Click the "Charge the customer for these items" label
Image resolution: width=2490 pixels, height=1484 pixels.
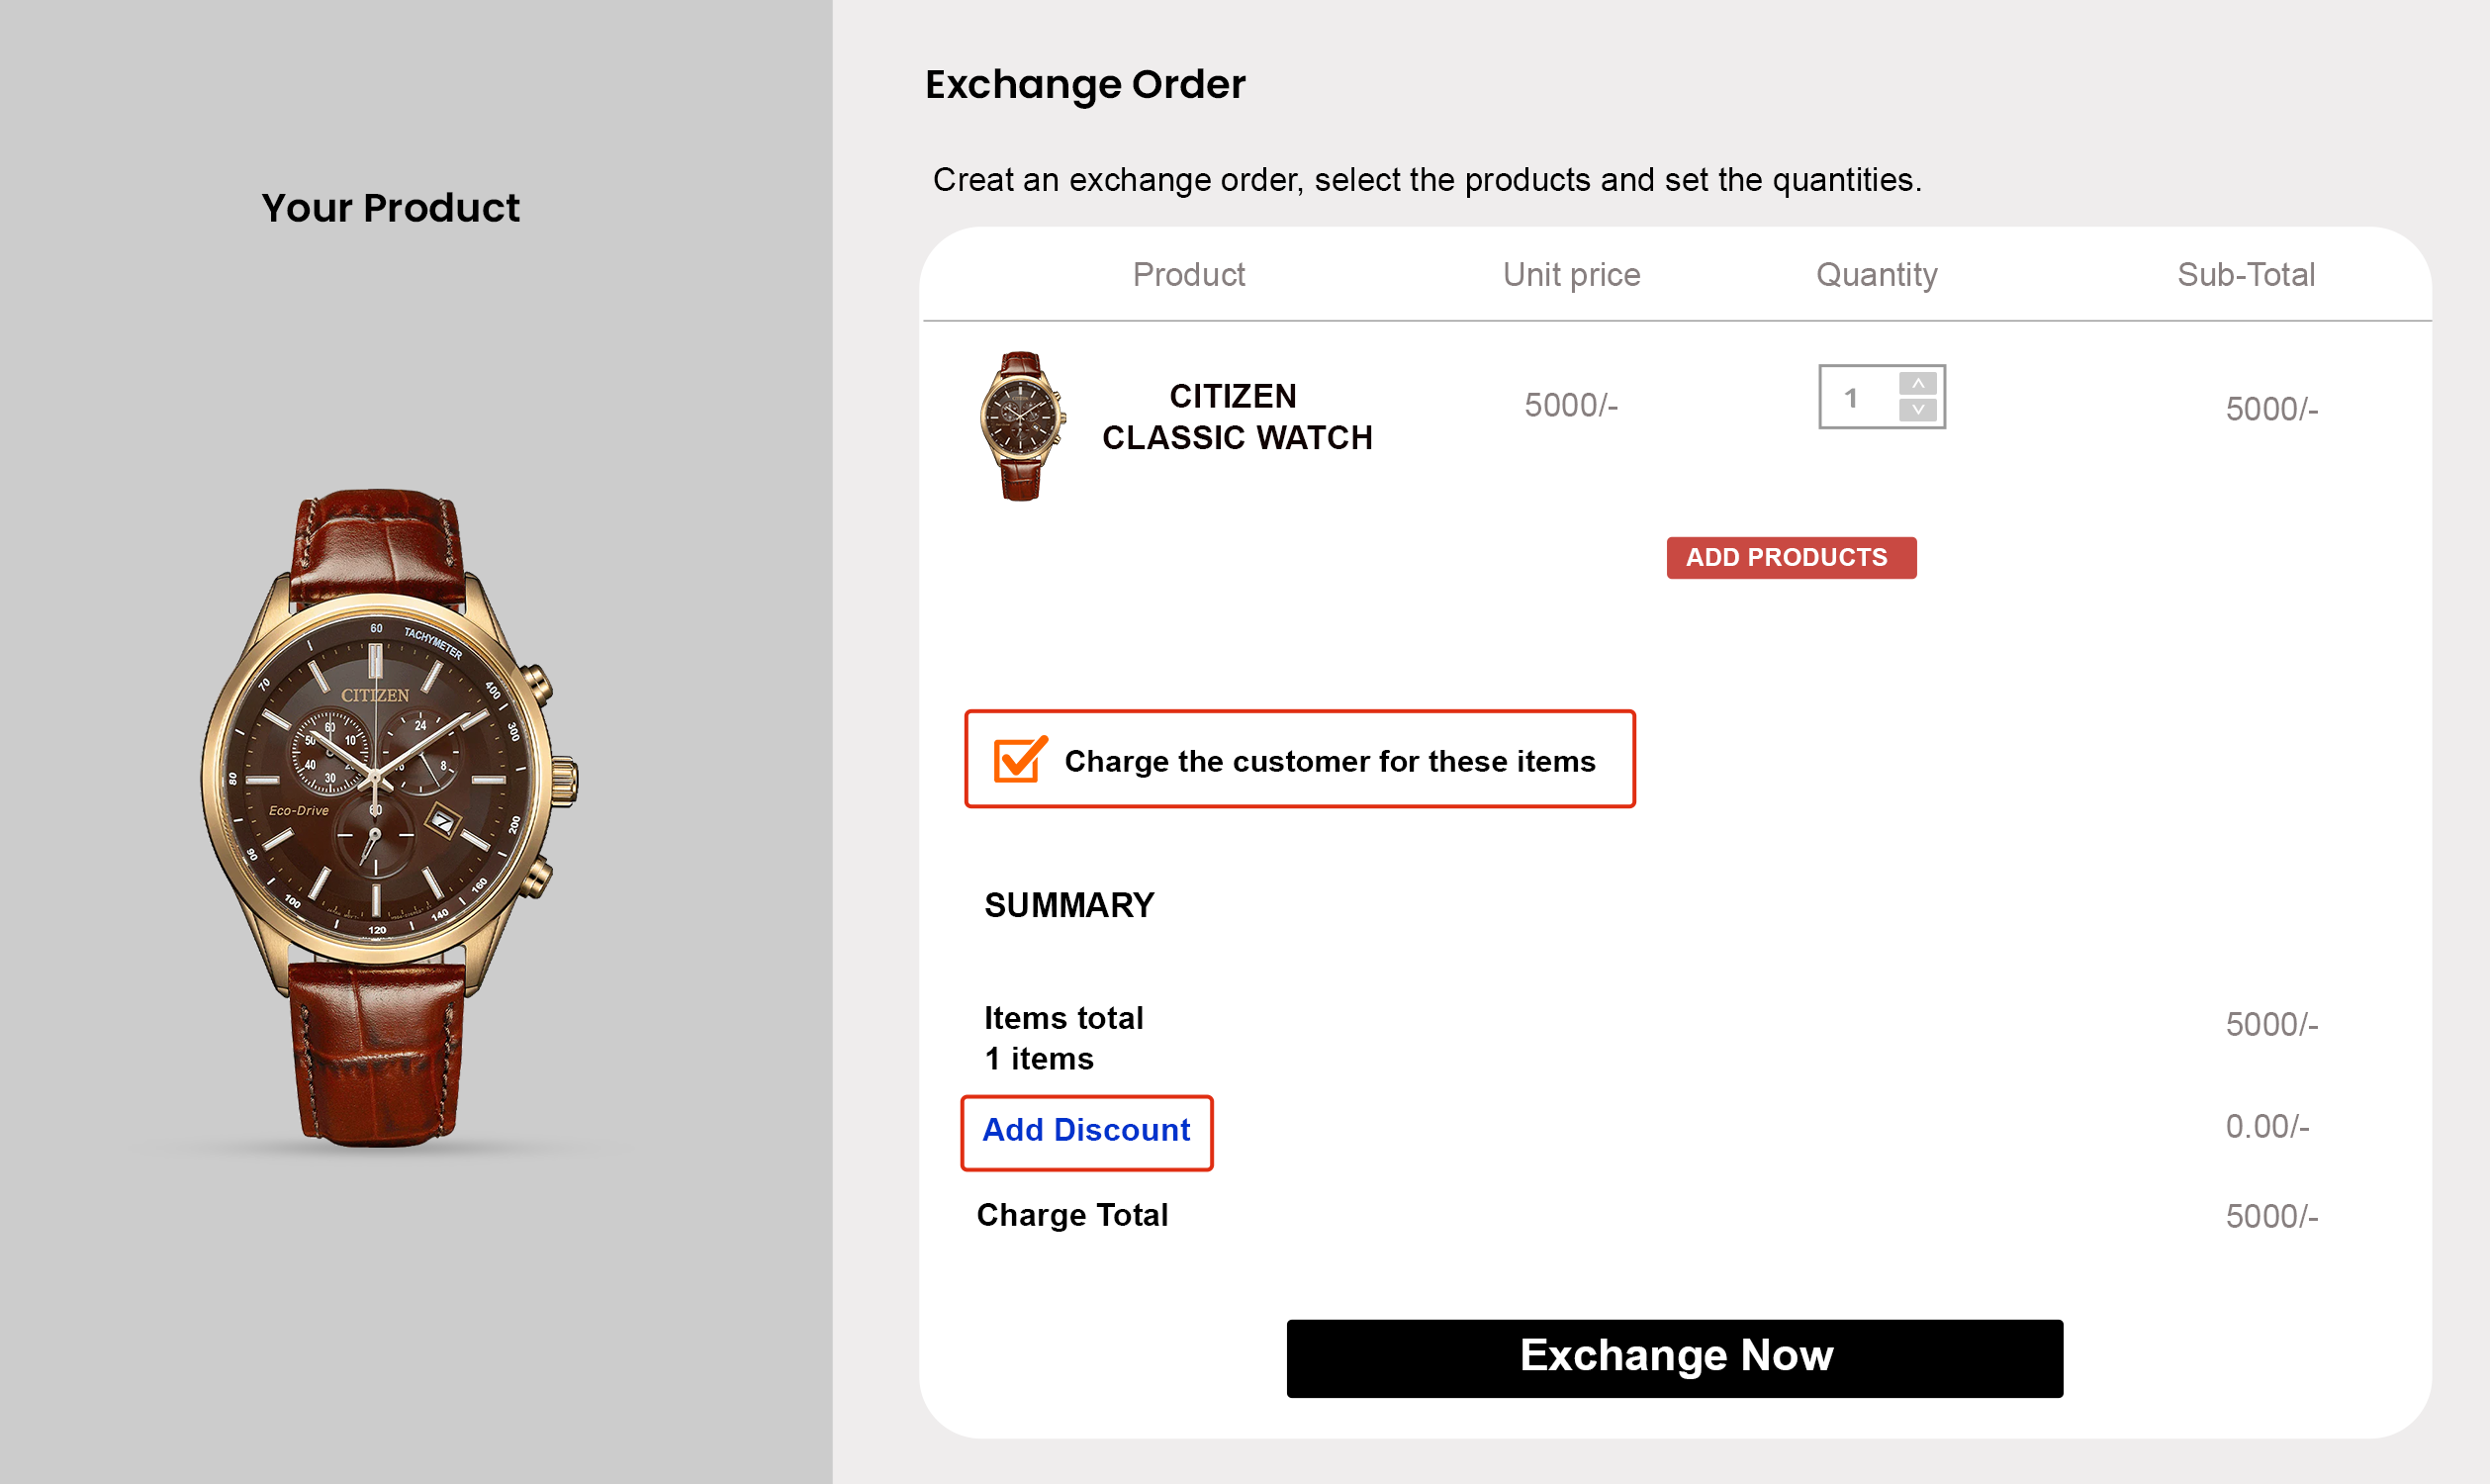tap(1329, 761)
